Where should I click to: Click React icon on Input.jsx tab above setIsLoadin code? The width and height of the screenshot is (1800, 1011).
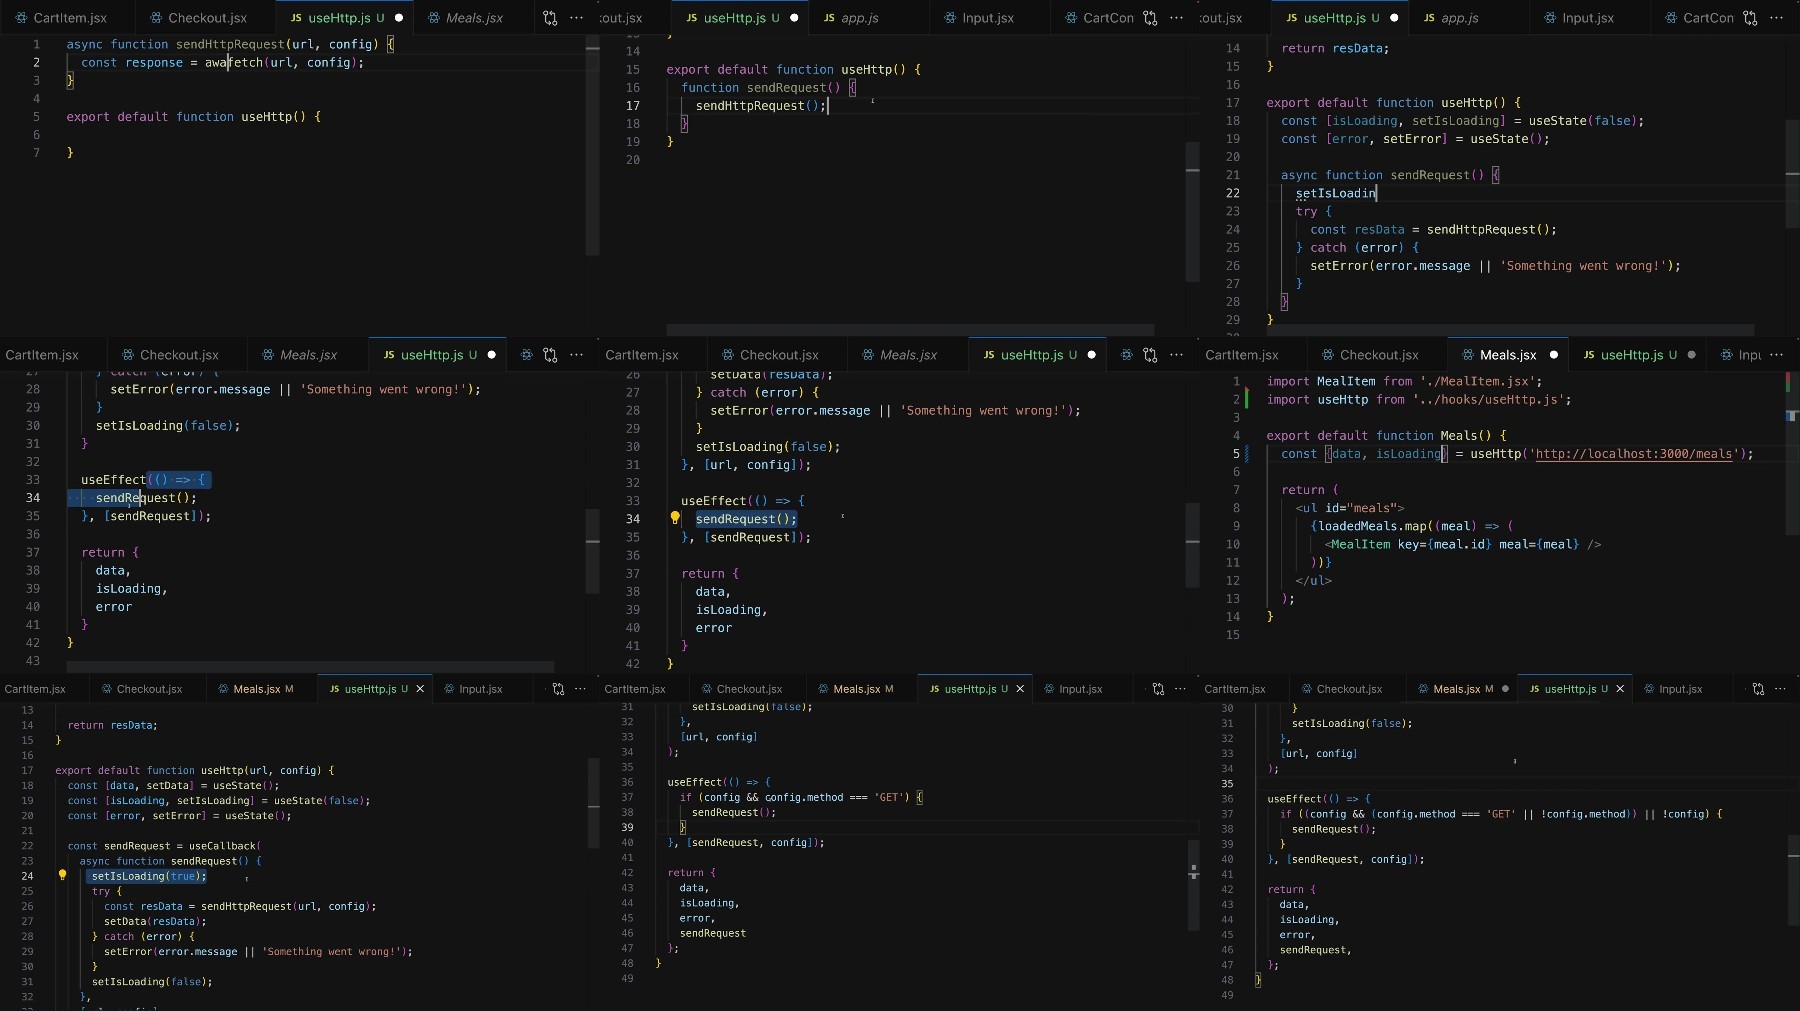click(1550, 18)
